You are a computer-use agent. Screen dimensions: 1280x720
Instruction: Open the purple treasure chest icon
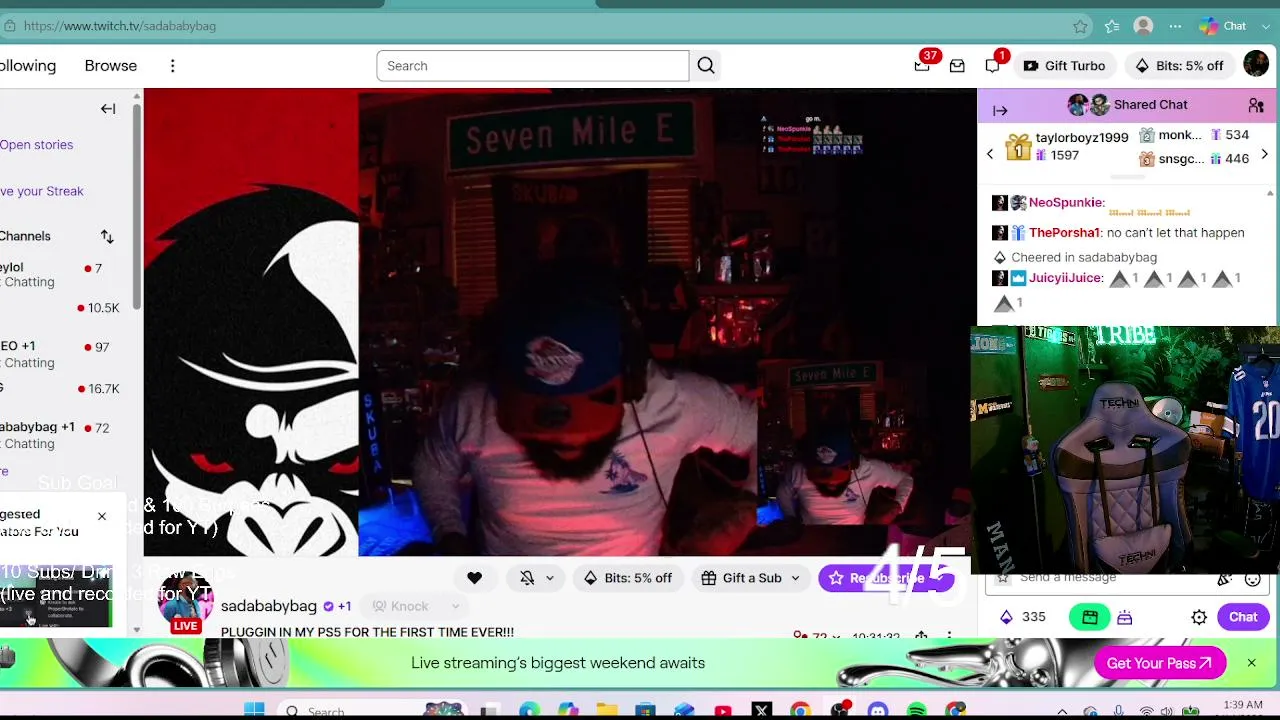[x=1125, y=618]
